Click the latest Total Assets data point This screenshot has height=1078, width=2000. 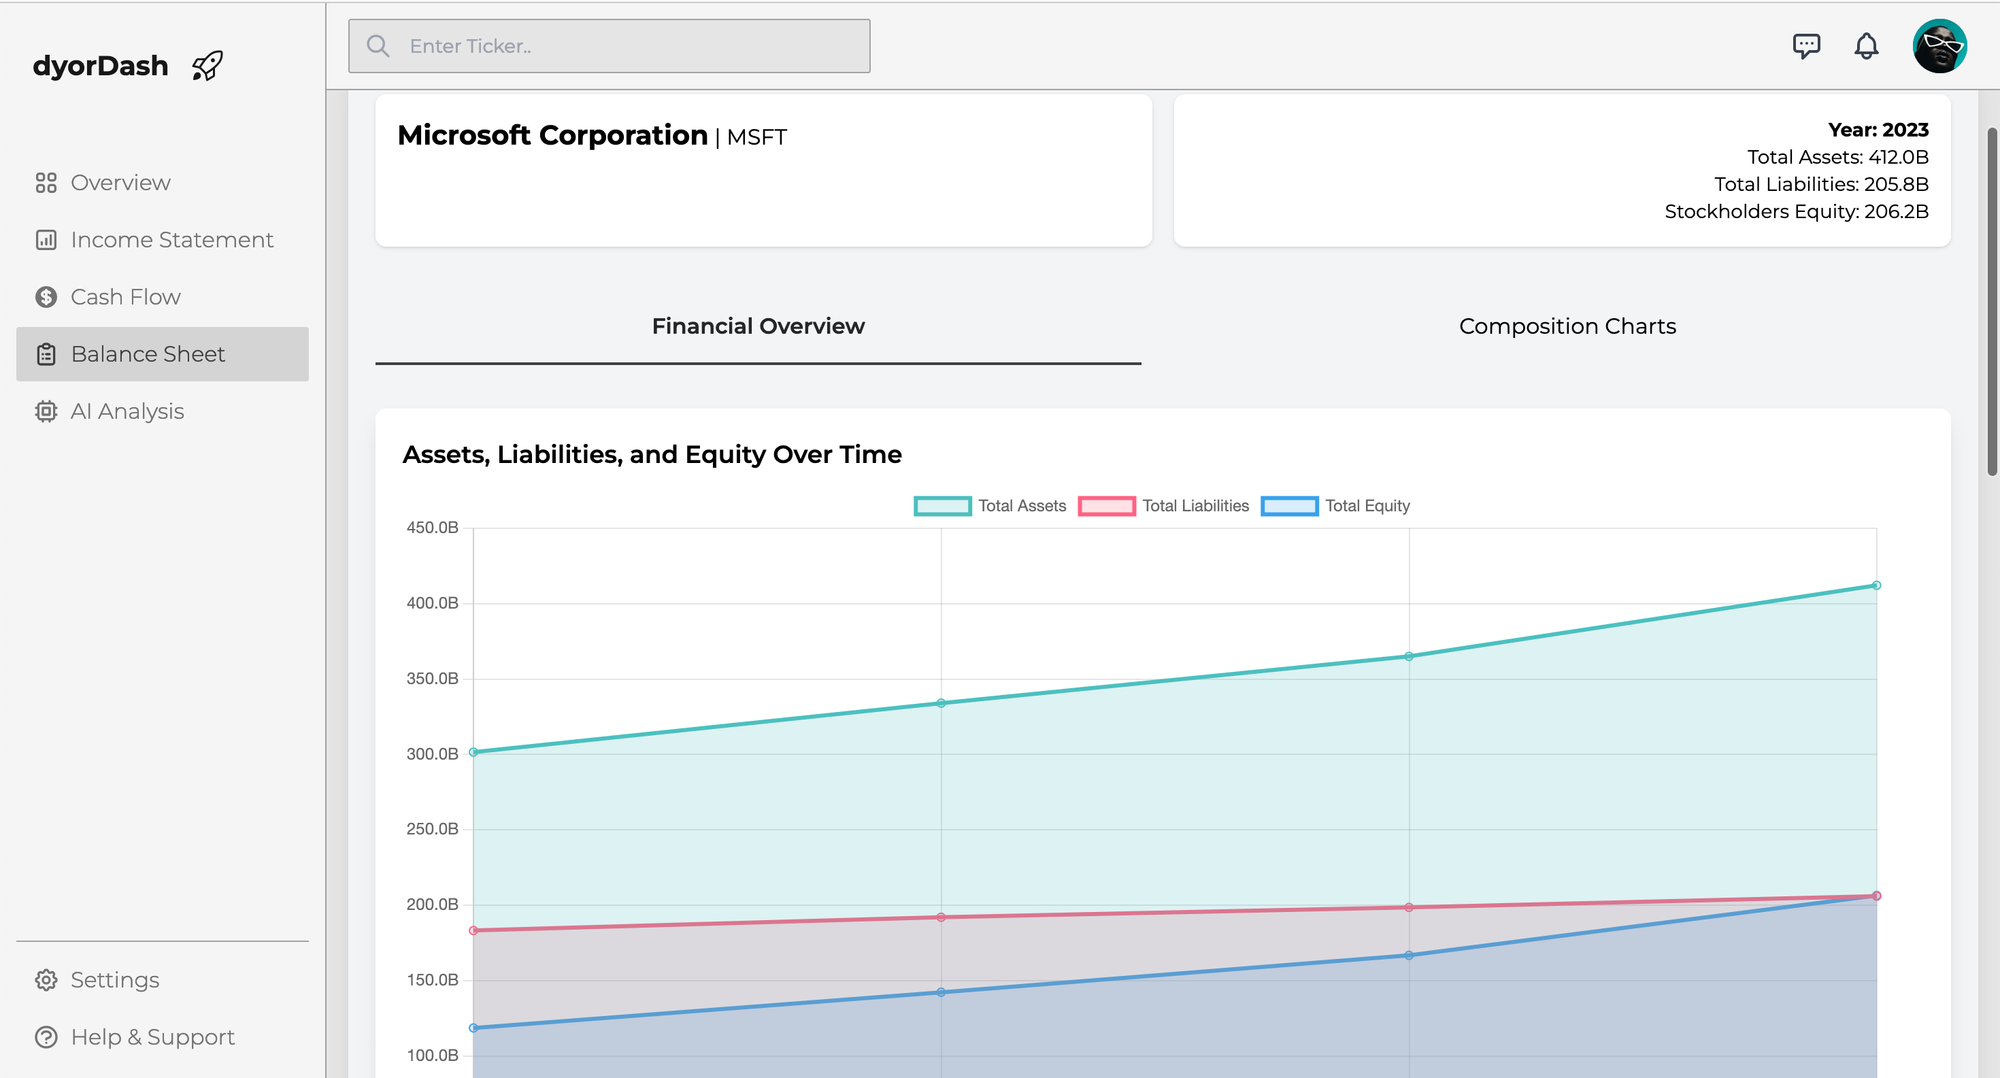pos(1876,586)
